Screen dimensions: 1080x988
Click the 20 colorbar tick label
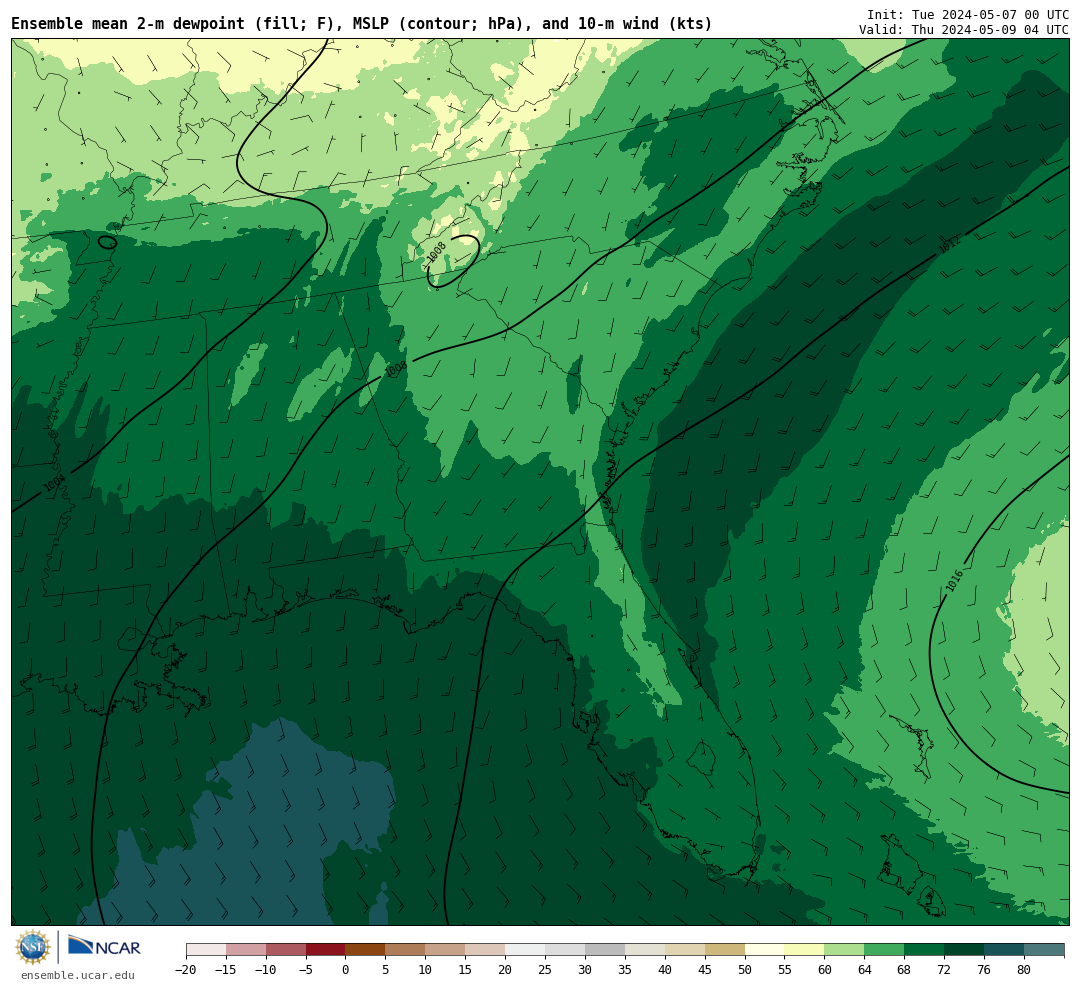click(506, 970)
